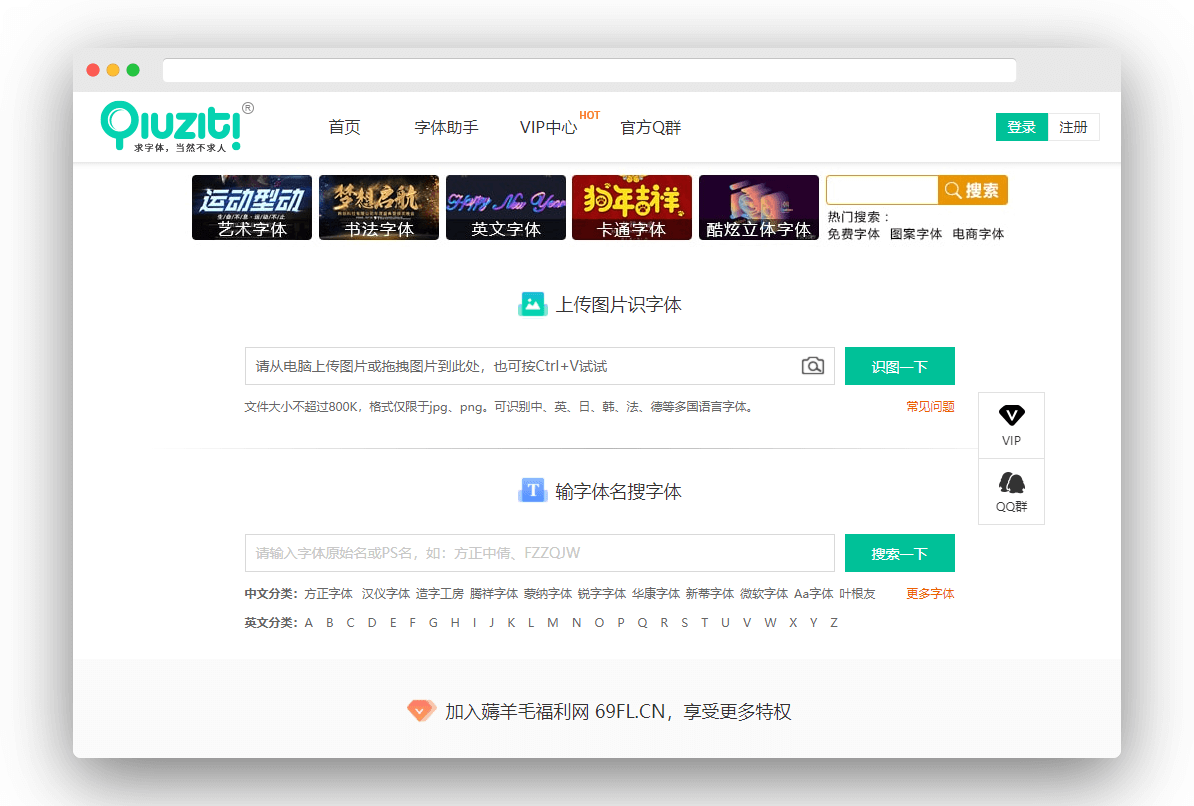Select English category letter M

553,622
